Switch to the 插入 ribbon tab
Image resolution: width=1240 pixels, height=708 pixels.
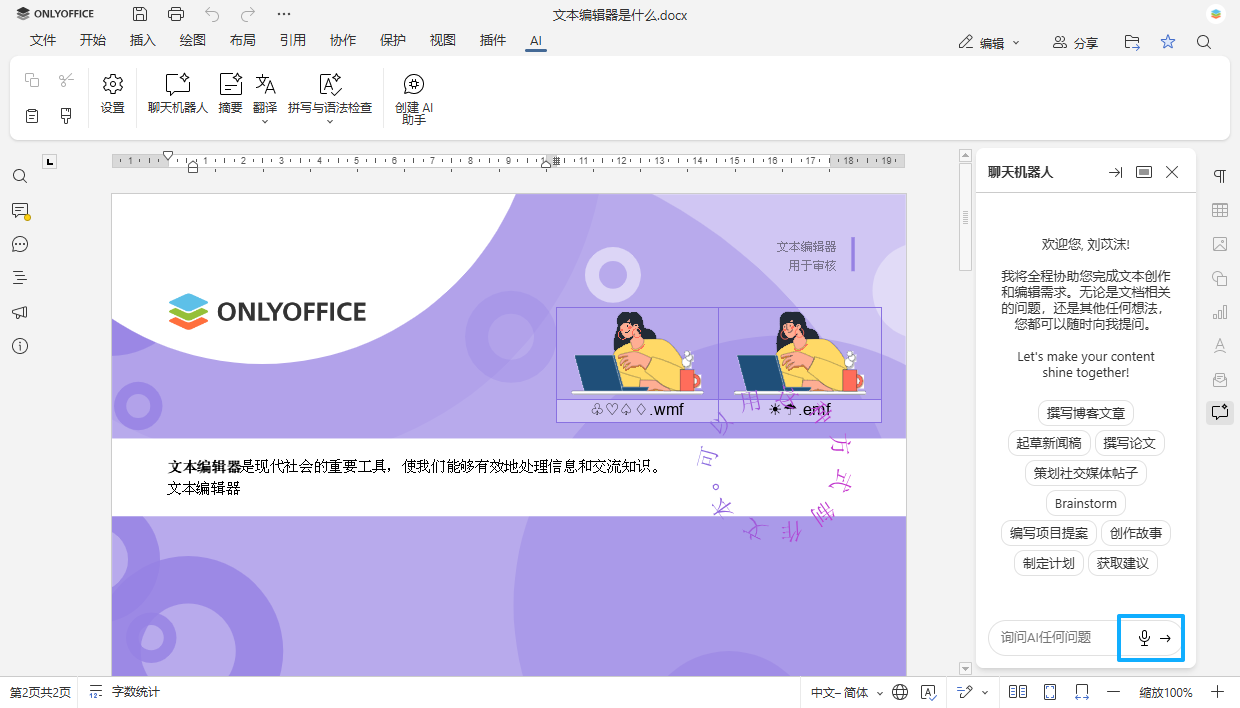(x=142, y=41)
